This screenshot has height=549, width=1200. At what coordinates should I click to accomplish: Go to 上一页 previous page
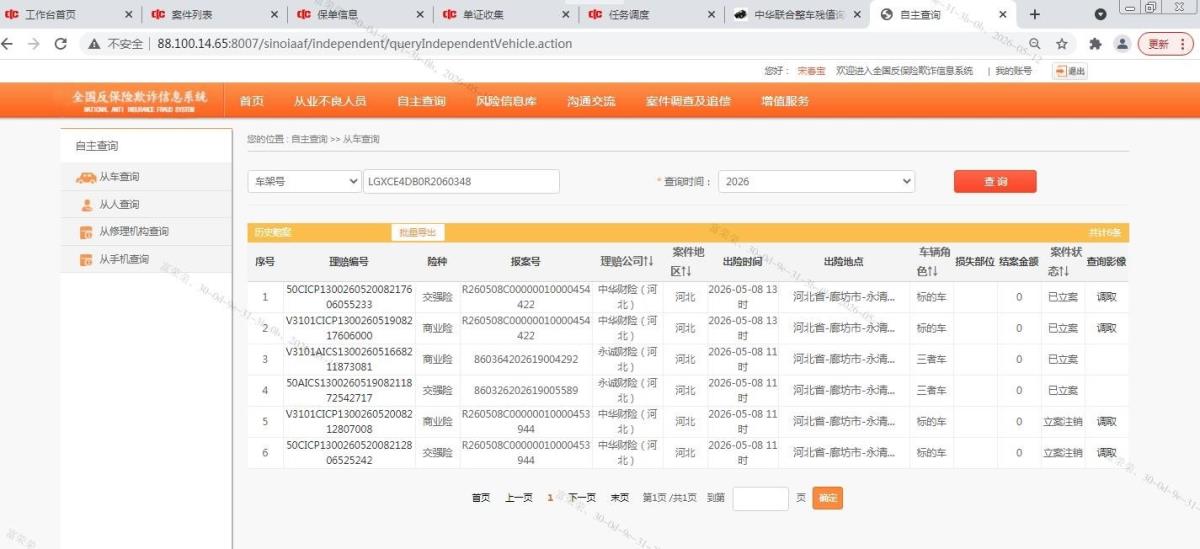click(519, 498)
